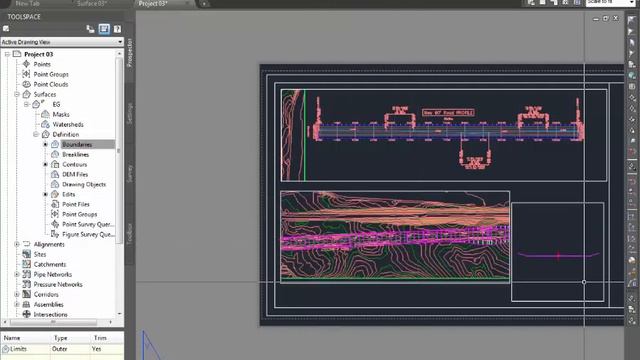Switch to the New Tab drawing tab

point(27,3)
